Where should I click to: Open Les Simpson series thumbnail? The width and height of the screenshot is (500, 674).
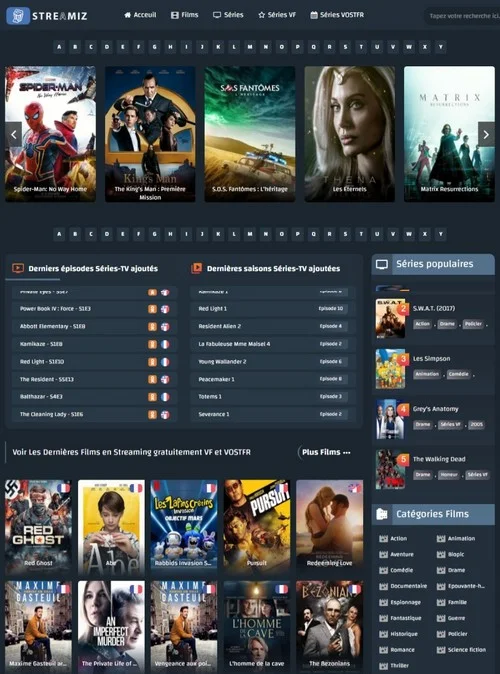(390, 369)
